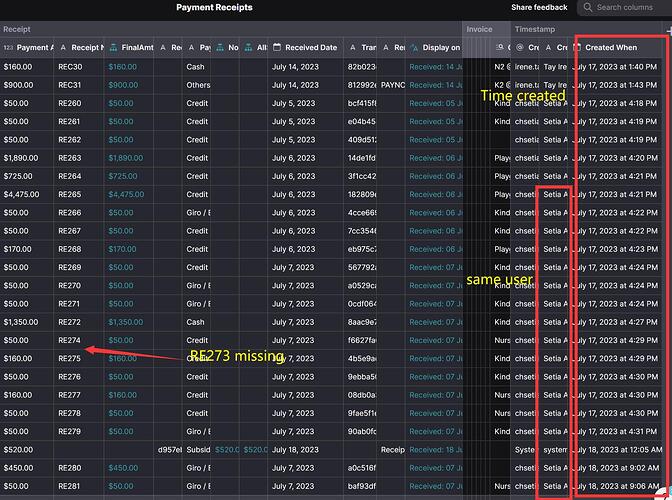The image size is (672, 500).
Task: Select the Timestamp column group header
Action: tap(535, 29)
